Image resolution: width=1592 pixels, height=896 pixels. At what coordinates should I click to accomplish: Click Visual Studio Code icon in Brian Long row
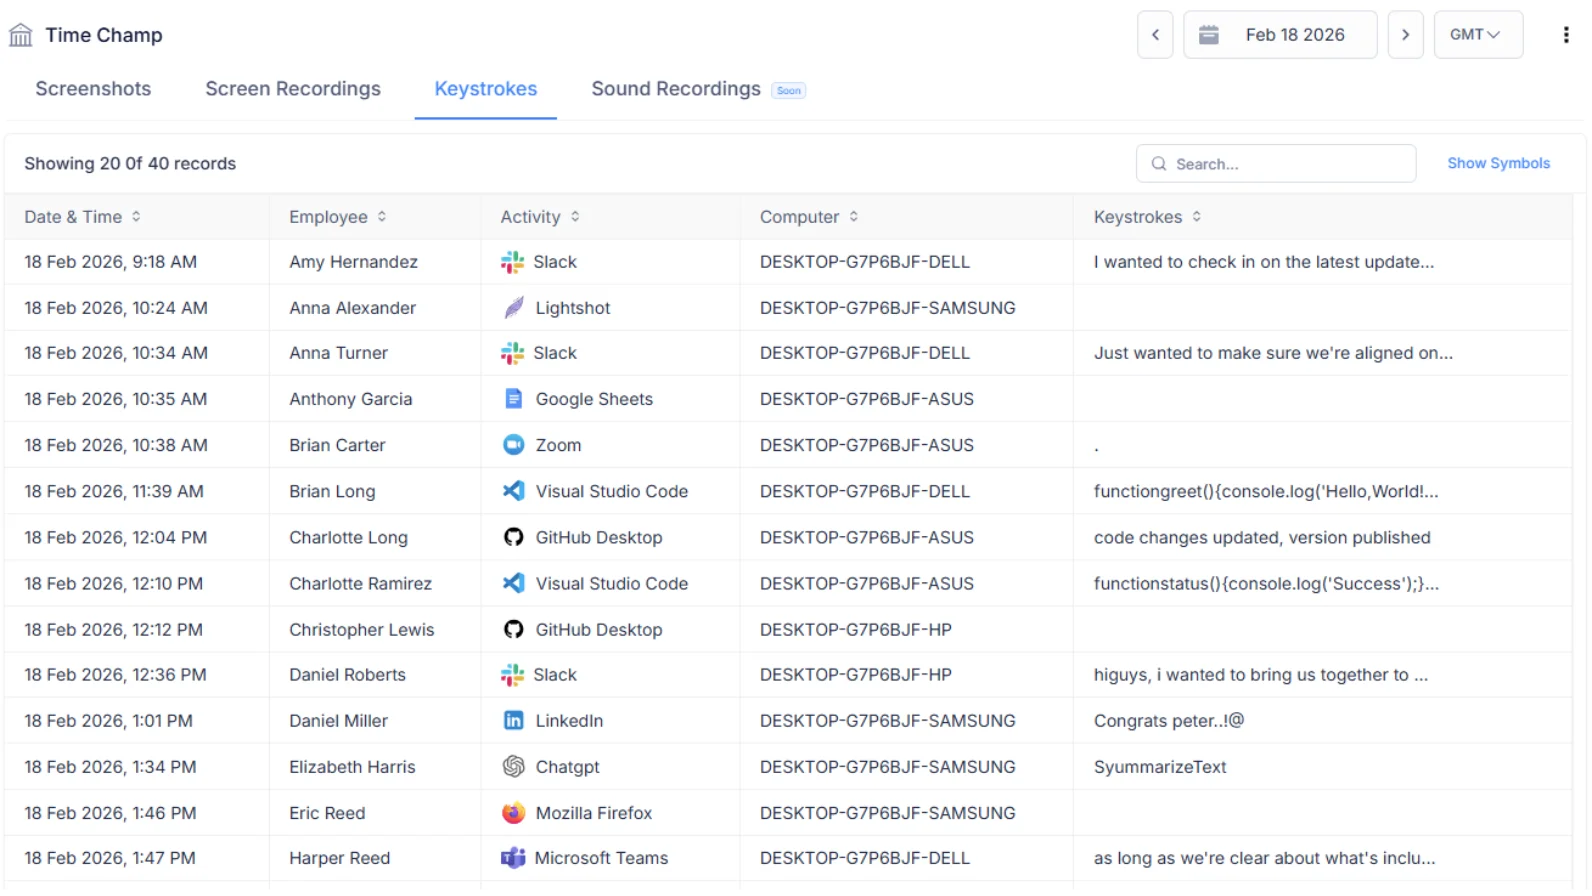click(513, 491)
